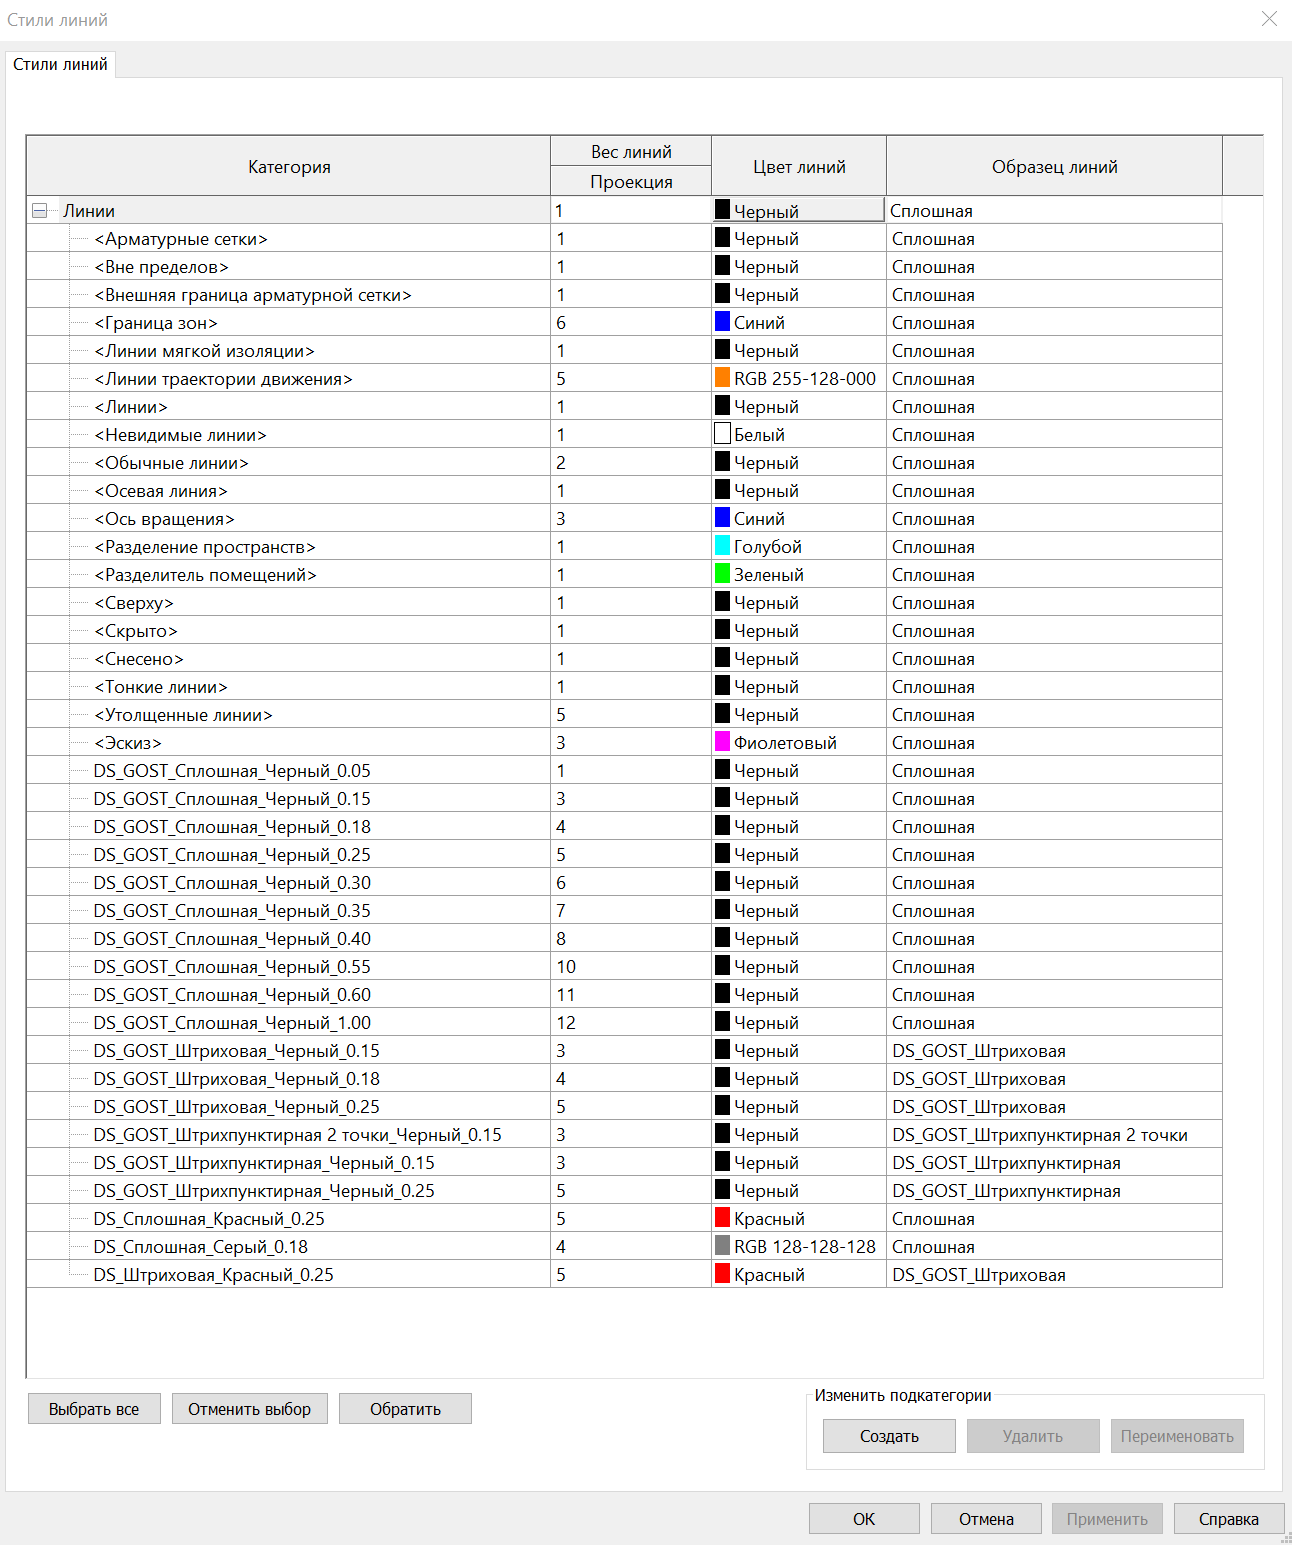Click red swatch of DS_Сплошная_Красный_0.25
Screen dimensions: 1292x1545
click(x=722, y=1218)
